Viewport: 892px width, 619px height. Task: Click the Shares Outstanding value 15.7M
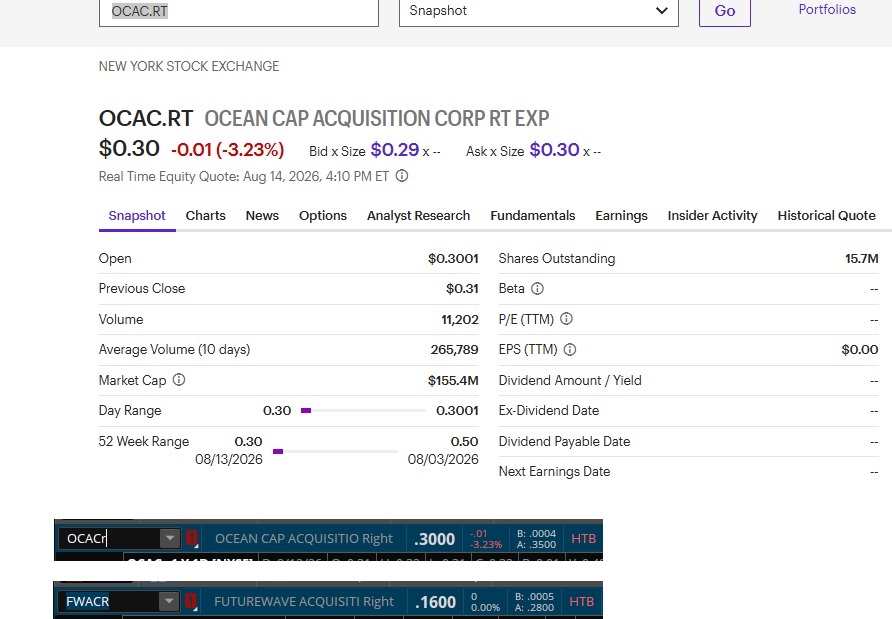[x=861, y=258]
